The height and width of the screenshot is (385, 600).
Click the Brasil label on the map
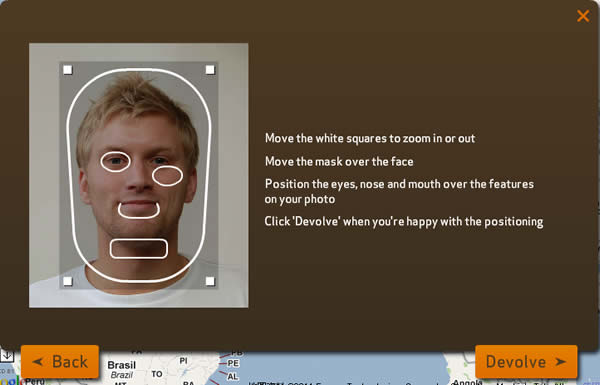122,365
